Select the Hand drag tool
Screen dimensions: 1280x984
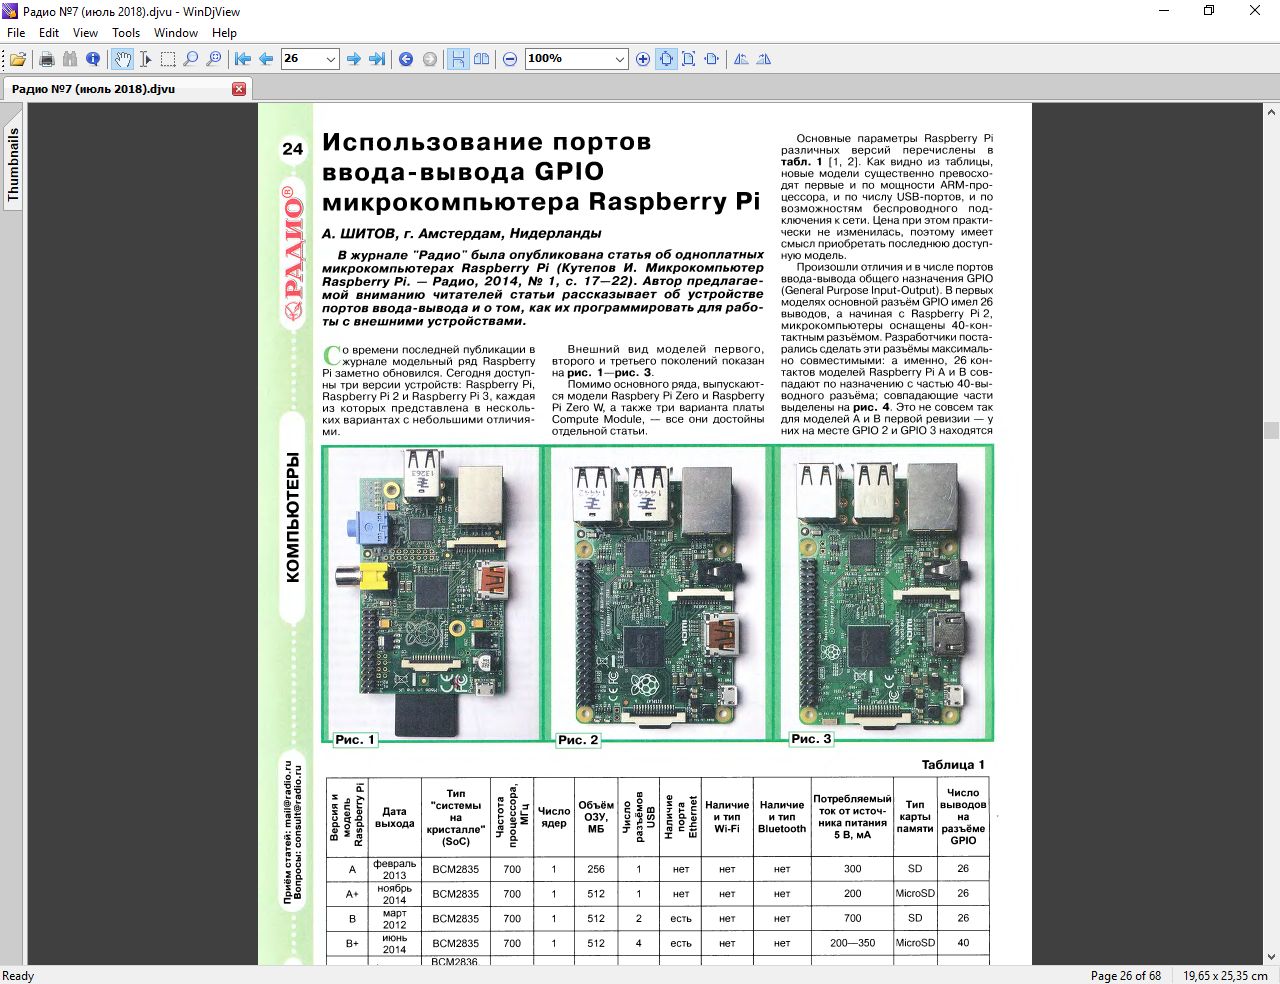click(x=122, y=59)
